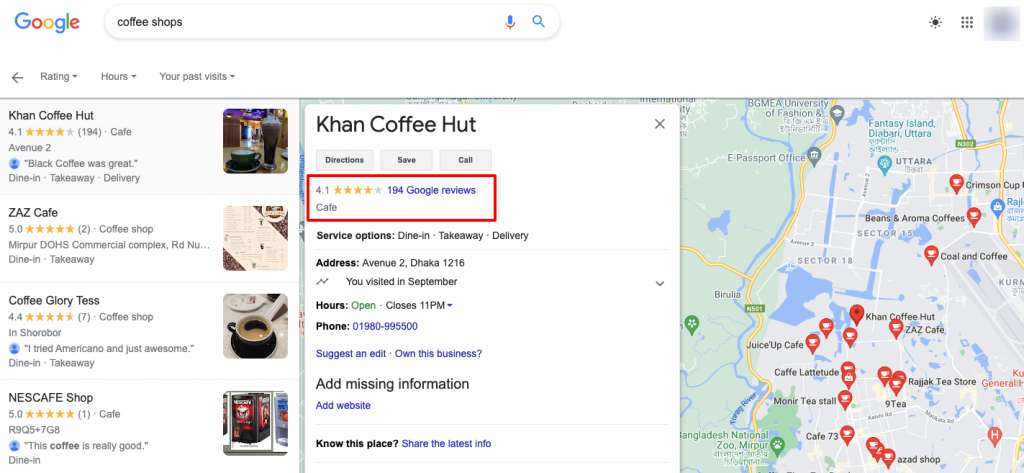
Task: Click the red hospital H map icon
Action: coord(995,434)
